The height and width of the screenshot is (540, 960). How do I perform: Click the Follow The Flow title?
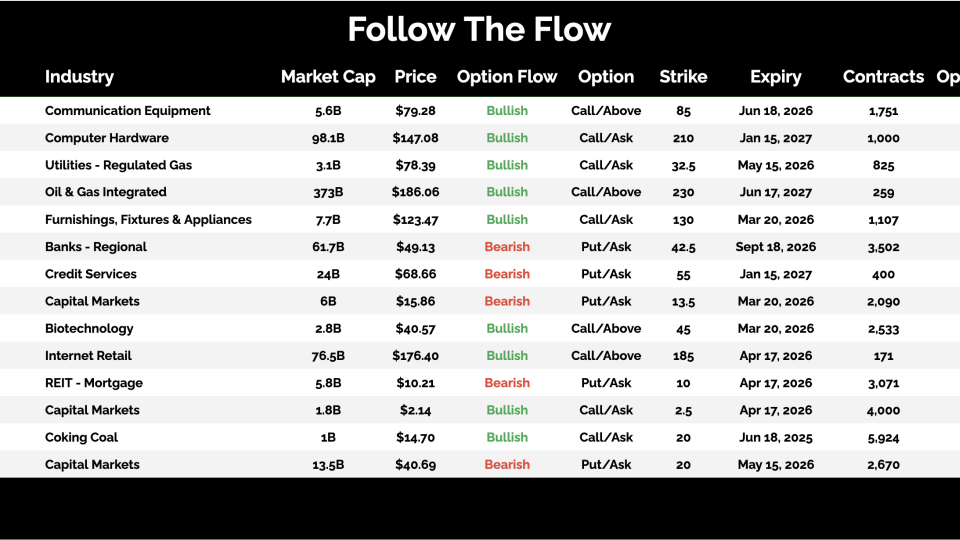click(x=479, y=29)
